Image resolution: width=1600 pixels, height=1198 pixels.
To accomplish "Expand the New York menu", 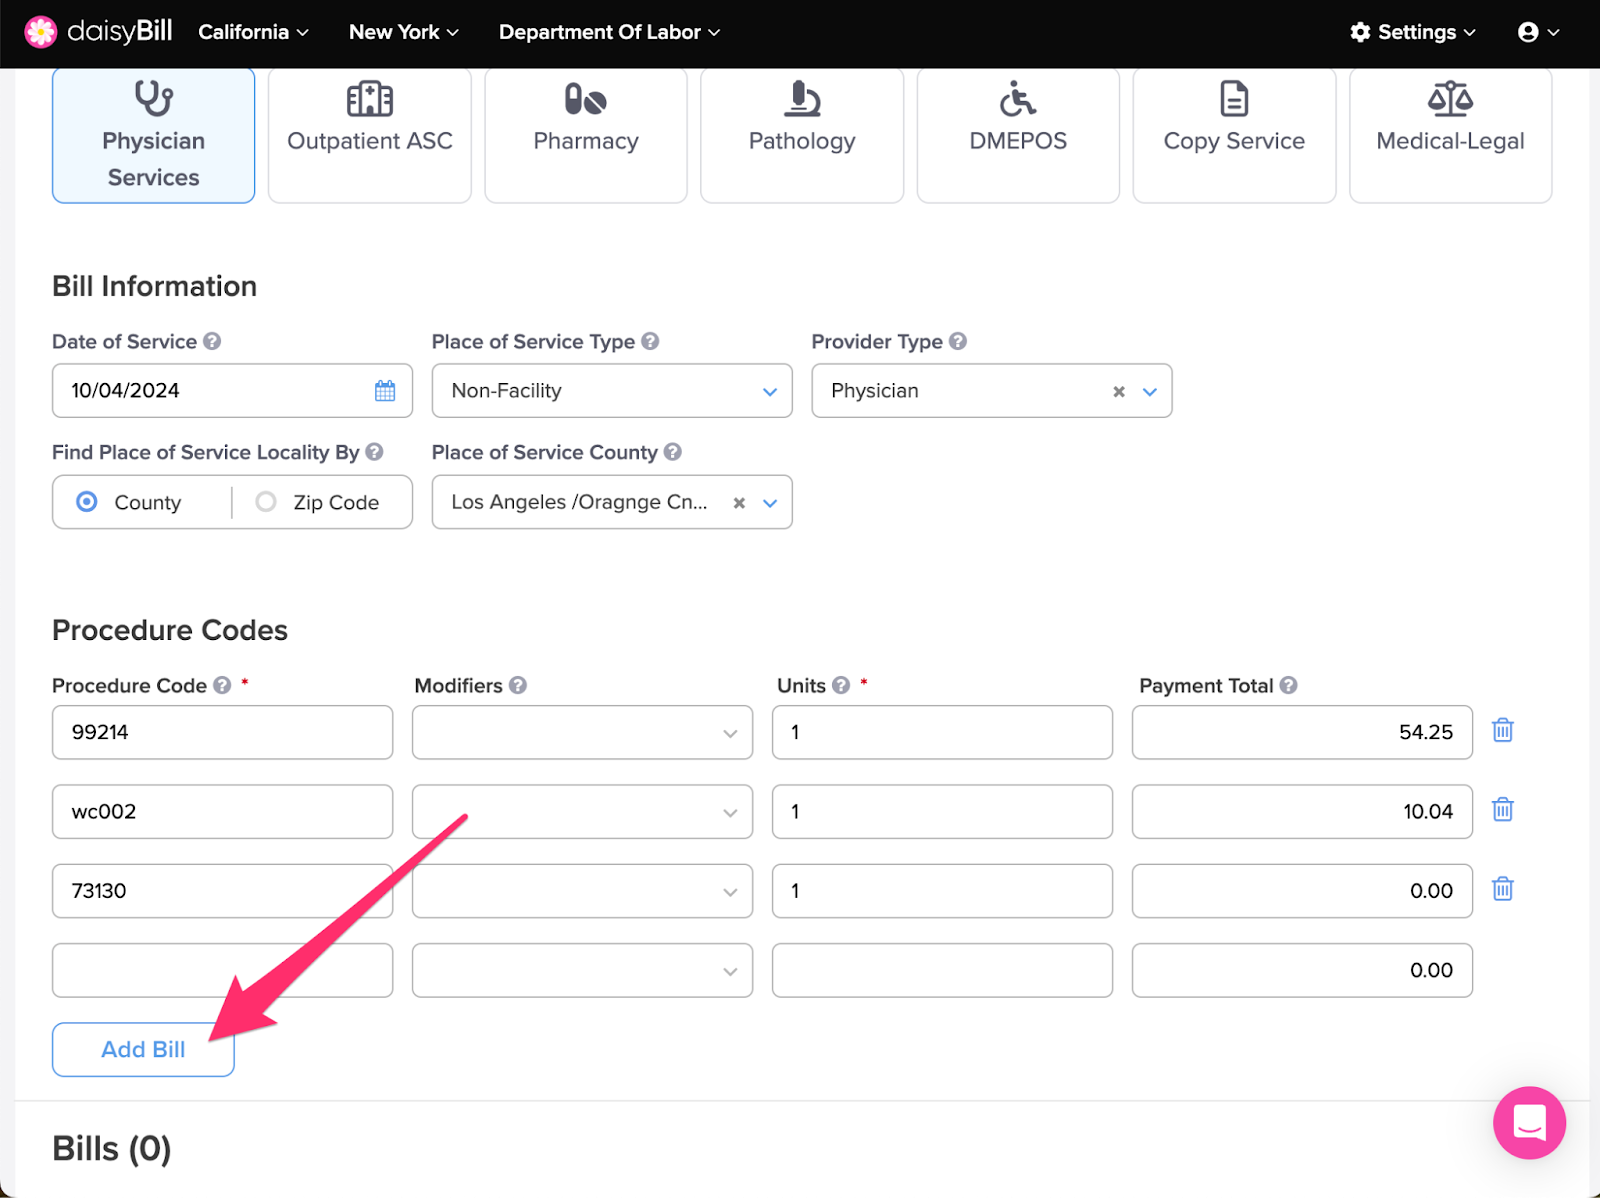I will tap(404, 32).
